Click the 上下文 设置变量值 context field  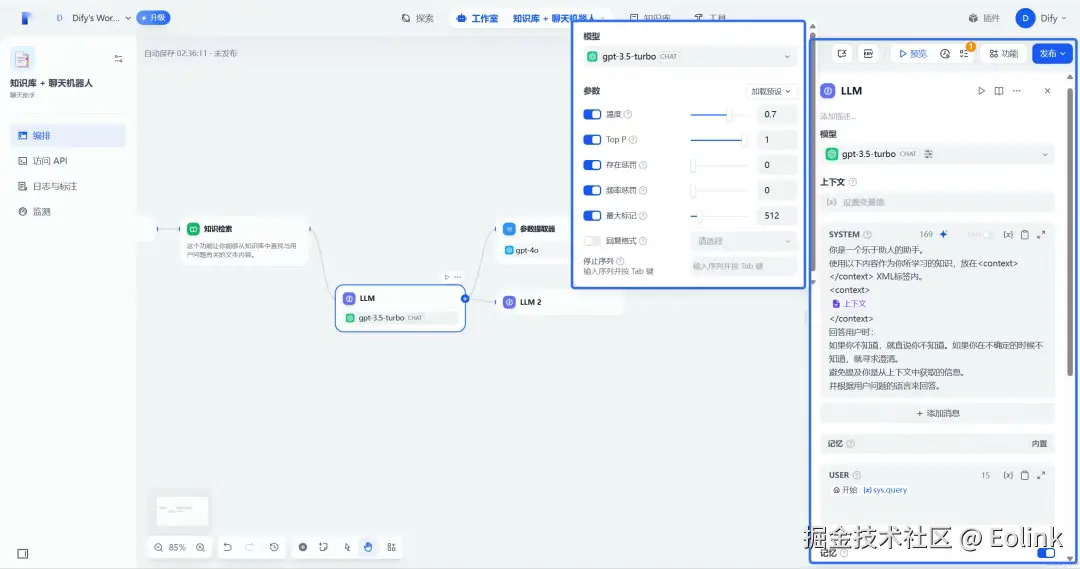point(937,203)
